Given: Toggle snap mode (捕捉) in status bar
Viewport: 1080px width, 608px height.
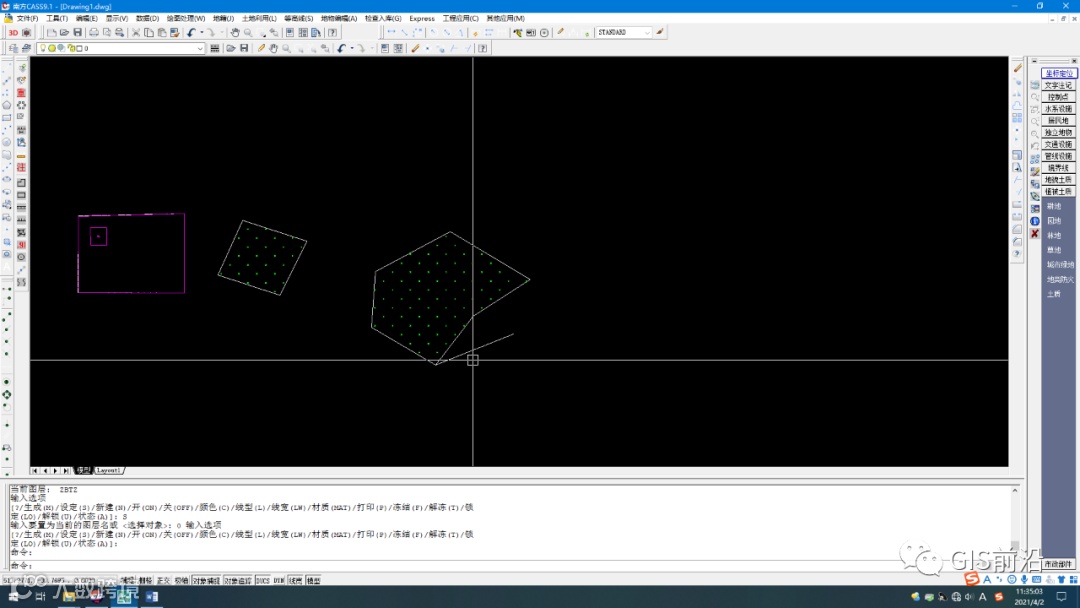Looking at the screenshot, I should click(x=128, y=580).
